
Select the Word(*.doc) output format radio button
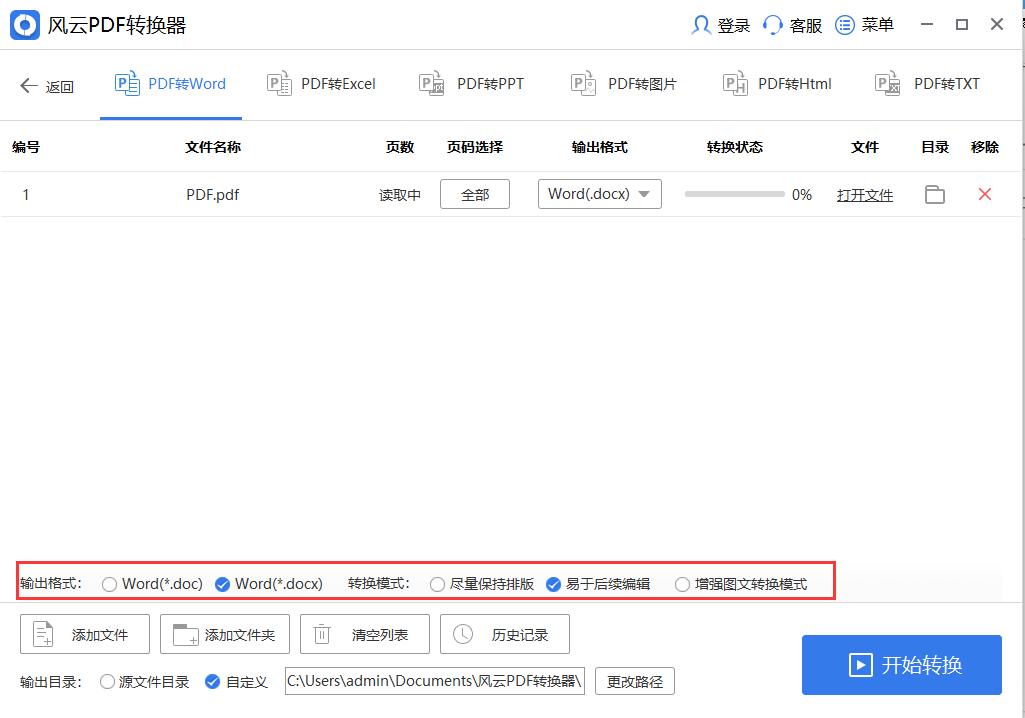[109, 583]
